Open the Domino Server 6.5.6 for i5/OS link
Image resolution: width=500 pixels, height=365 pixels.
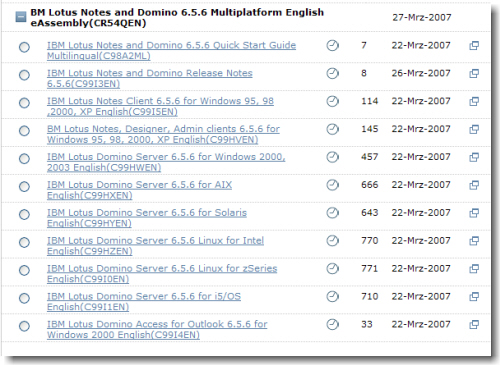pyautogui.click(x=144, y=302)
